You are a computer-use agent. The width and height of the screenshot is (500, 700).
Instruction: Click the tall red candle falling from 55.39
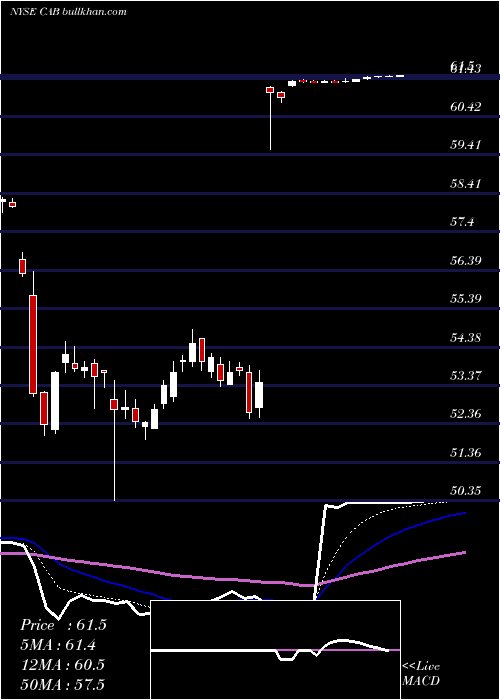click(33, 333)
